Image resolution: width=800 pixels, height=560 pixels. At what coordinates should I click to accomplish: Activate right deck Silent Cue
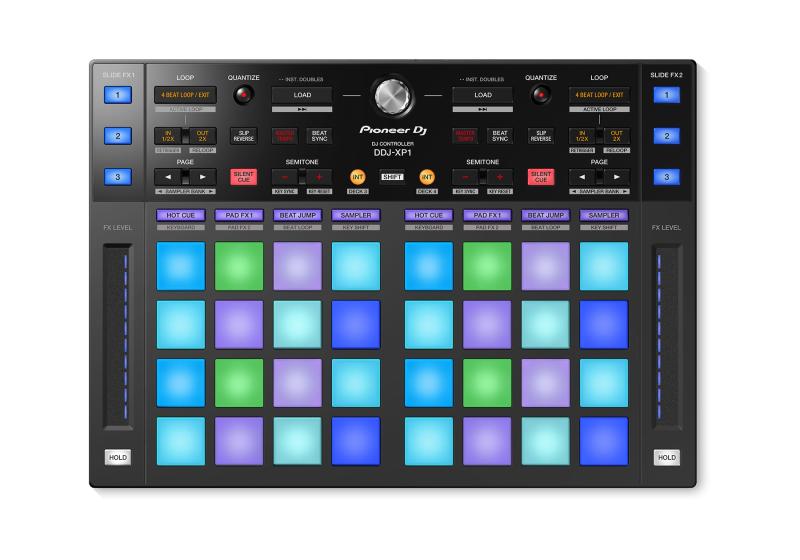541,177
